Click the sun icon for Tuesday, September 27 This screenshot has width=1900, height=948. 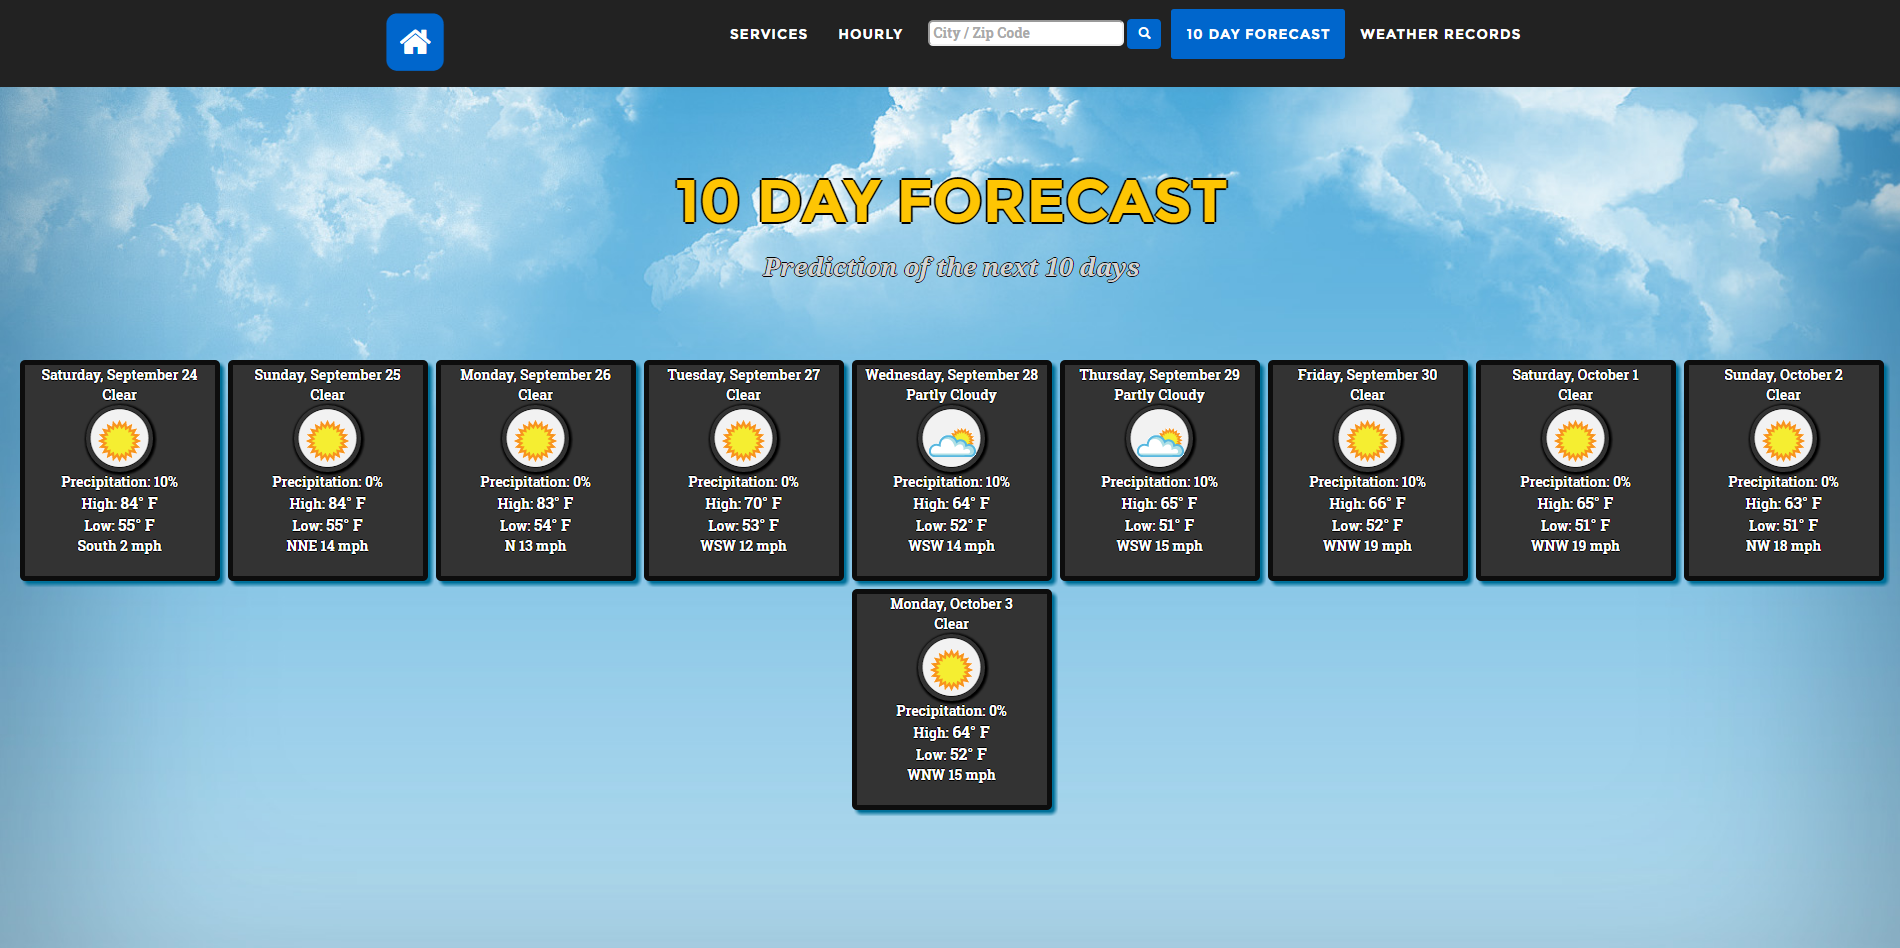(743, 439)
